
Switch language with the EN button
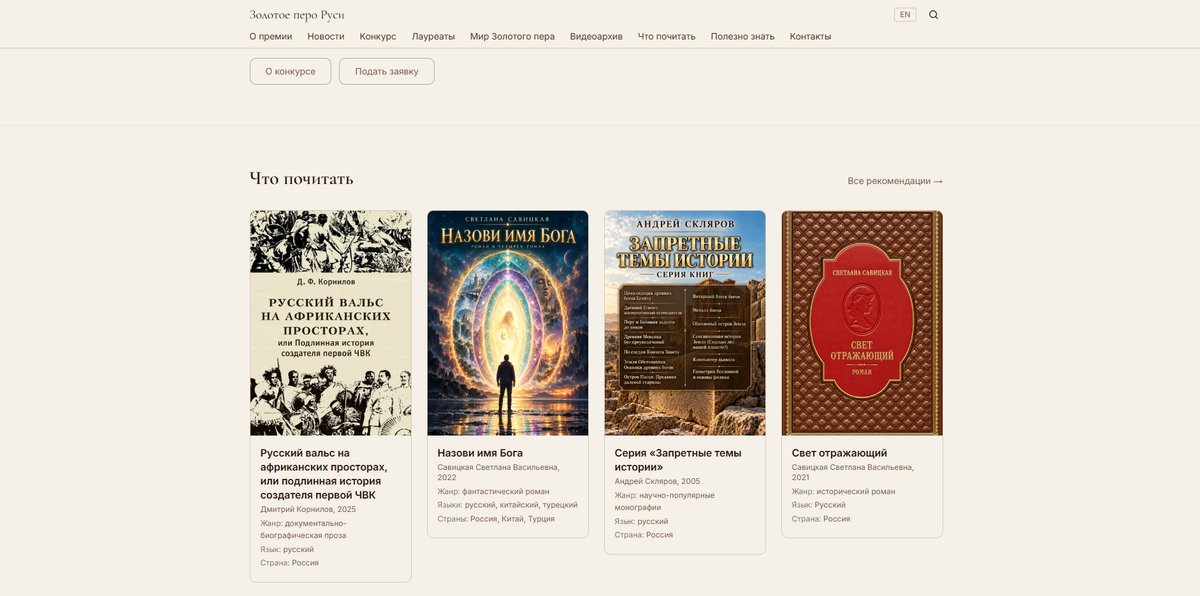point(905,15)
